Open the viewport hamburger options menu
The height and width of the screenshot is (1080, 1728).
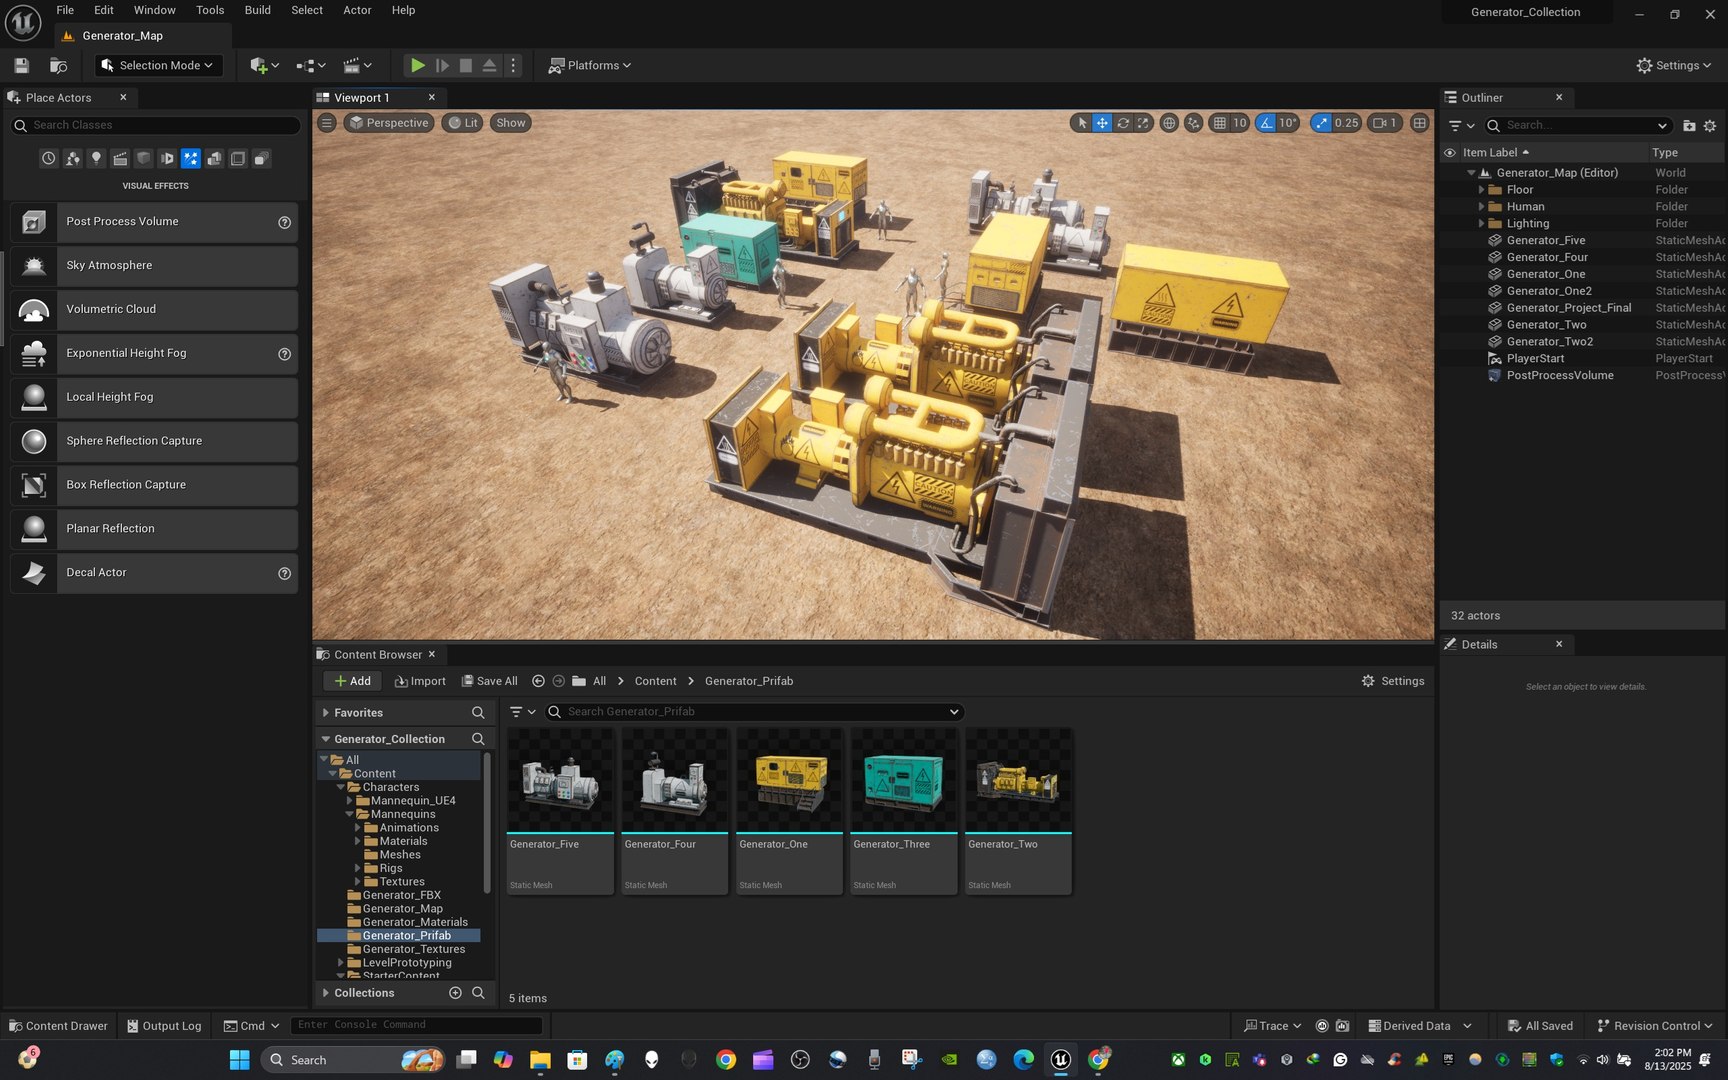point(327,123)
